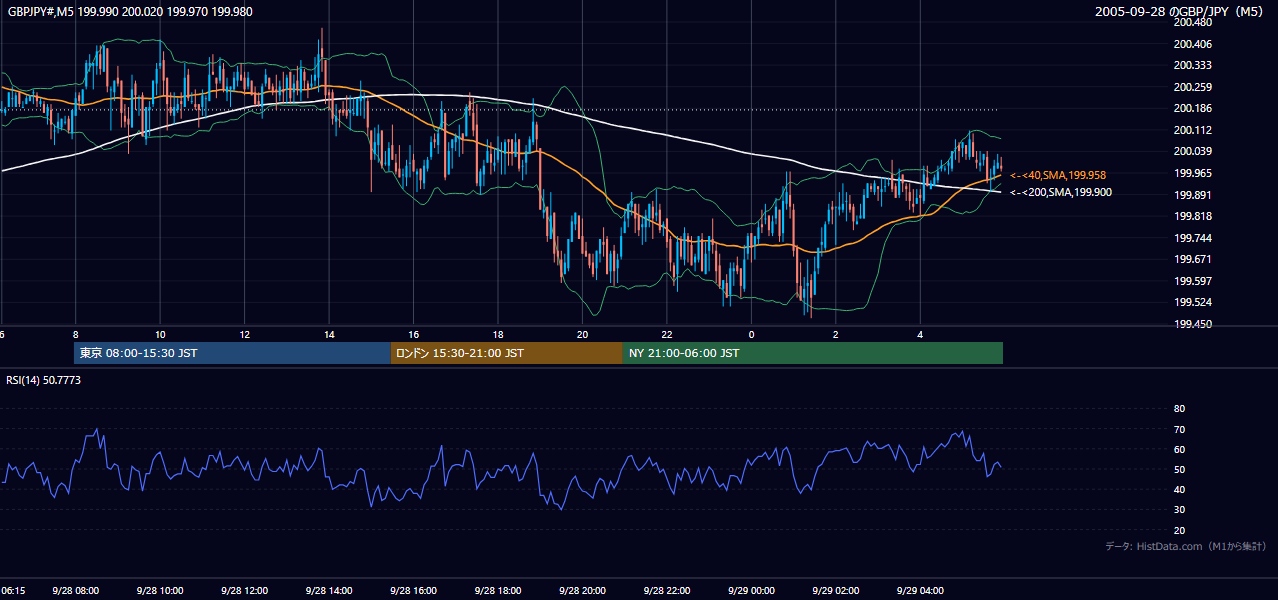Click the 200.406 price axis label
The width and height of the screenshot is (1278, 600).
coord(1192,44)
